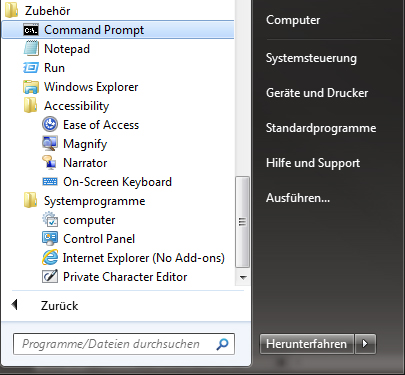Go back with the Zurück link
Screen dimensions: 405x375
(x=59, y=306)
